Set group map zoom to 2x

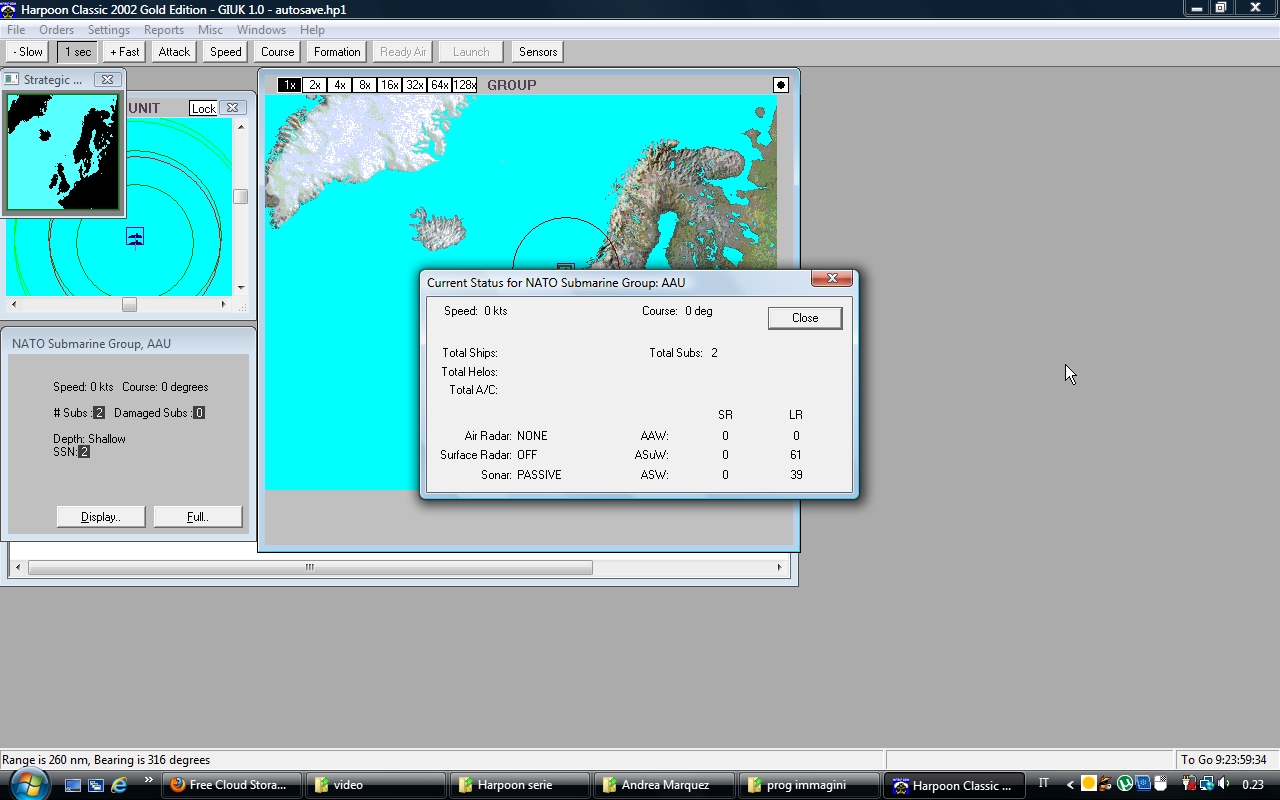pyautogui.click(x=314, y=85)
